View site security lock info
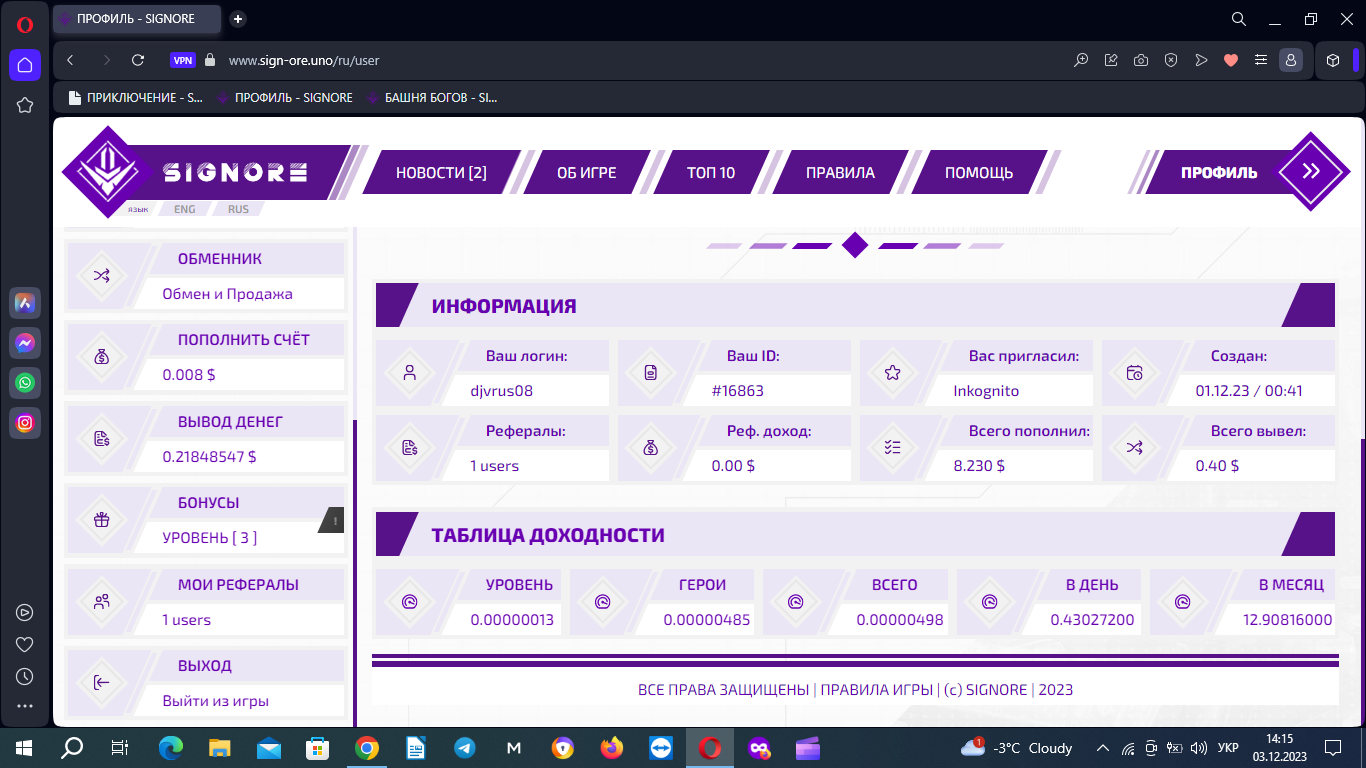Screen dimensions: 1366x768 (x=210, y=60)
